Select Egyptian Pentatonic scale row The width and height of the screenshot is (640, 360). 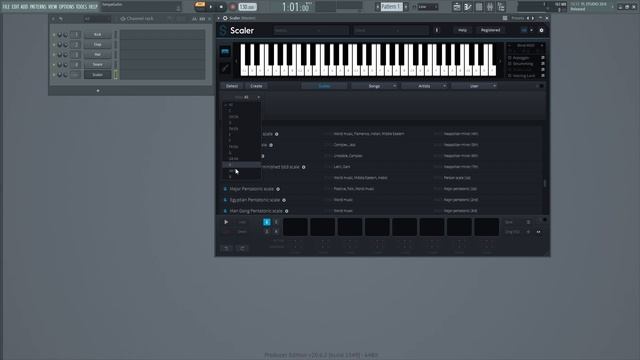(382, 200)
